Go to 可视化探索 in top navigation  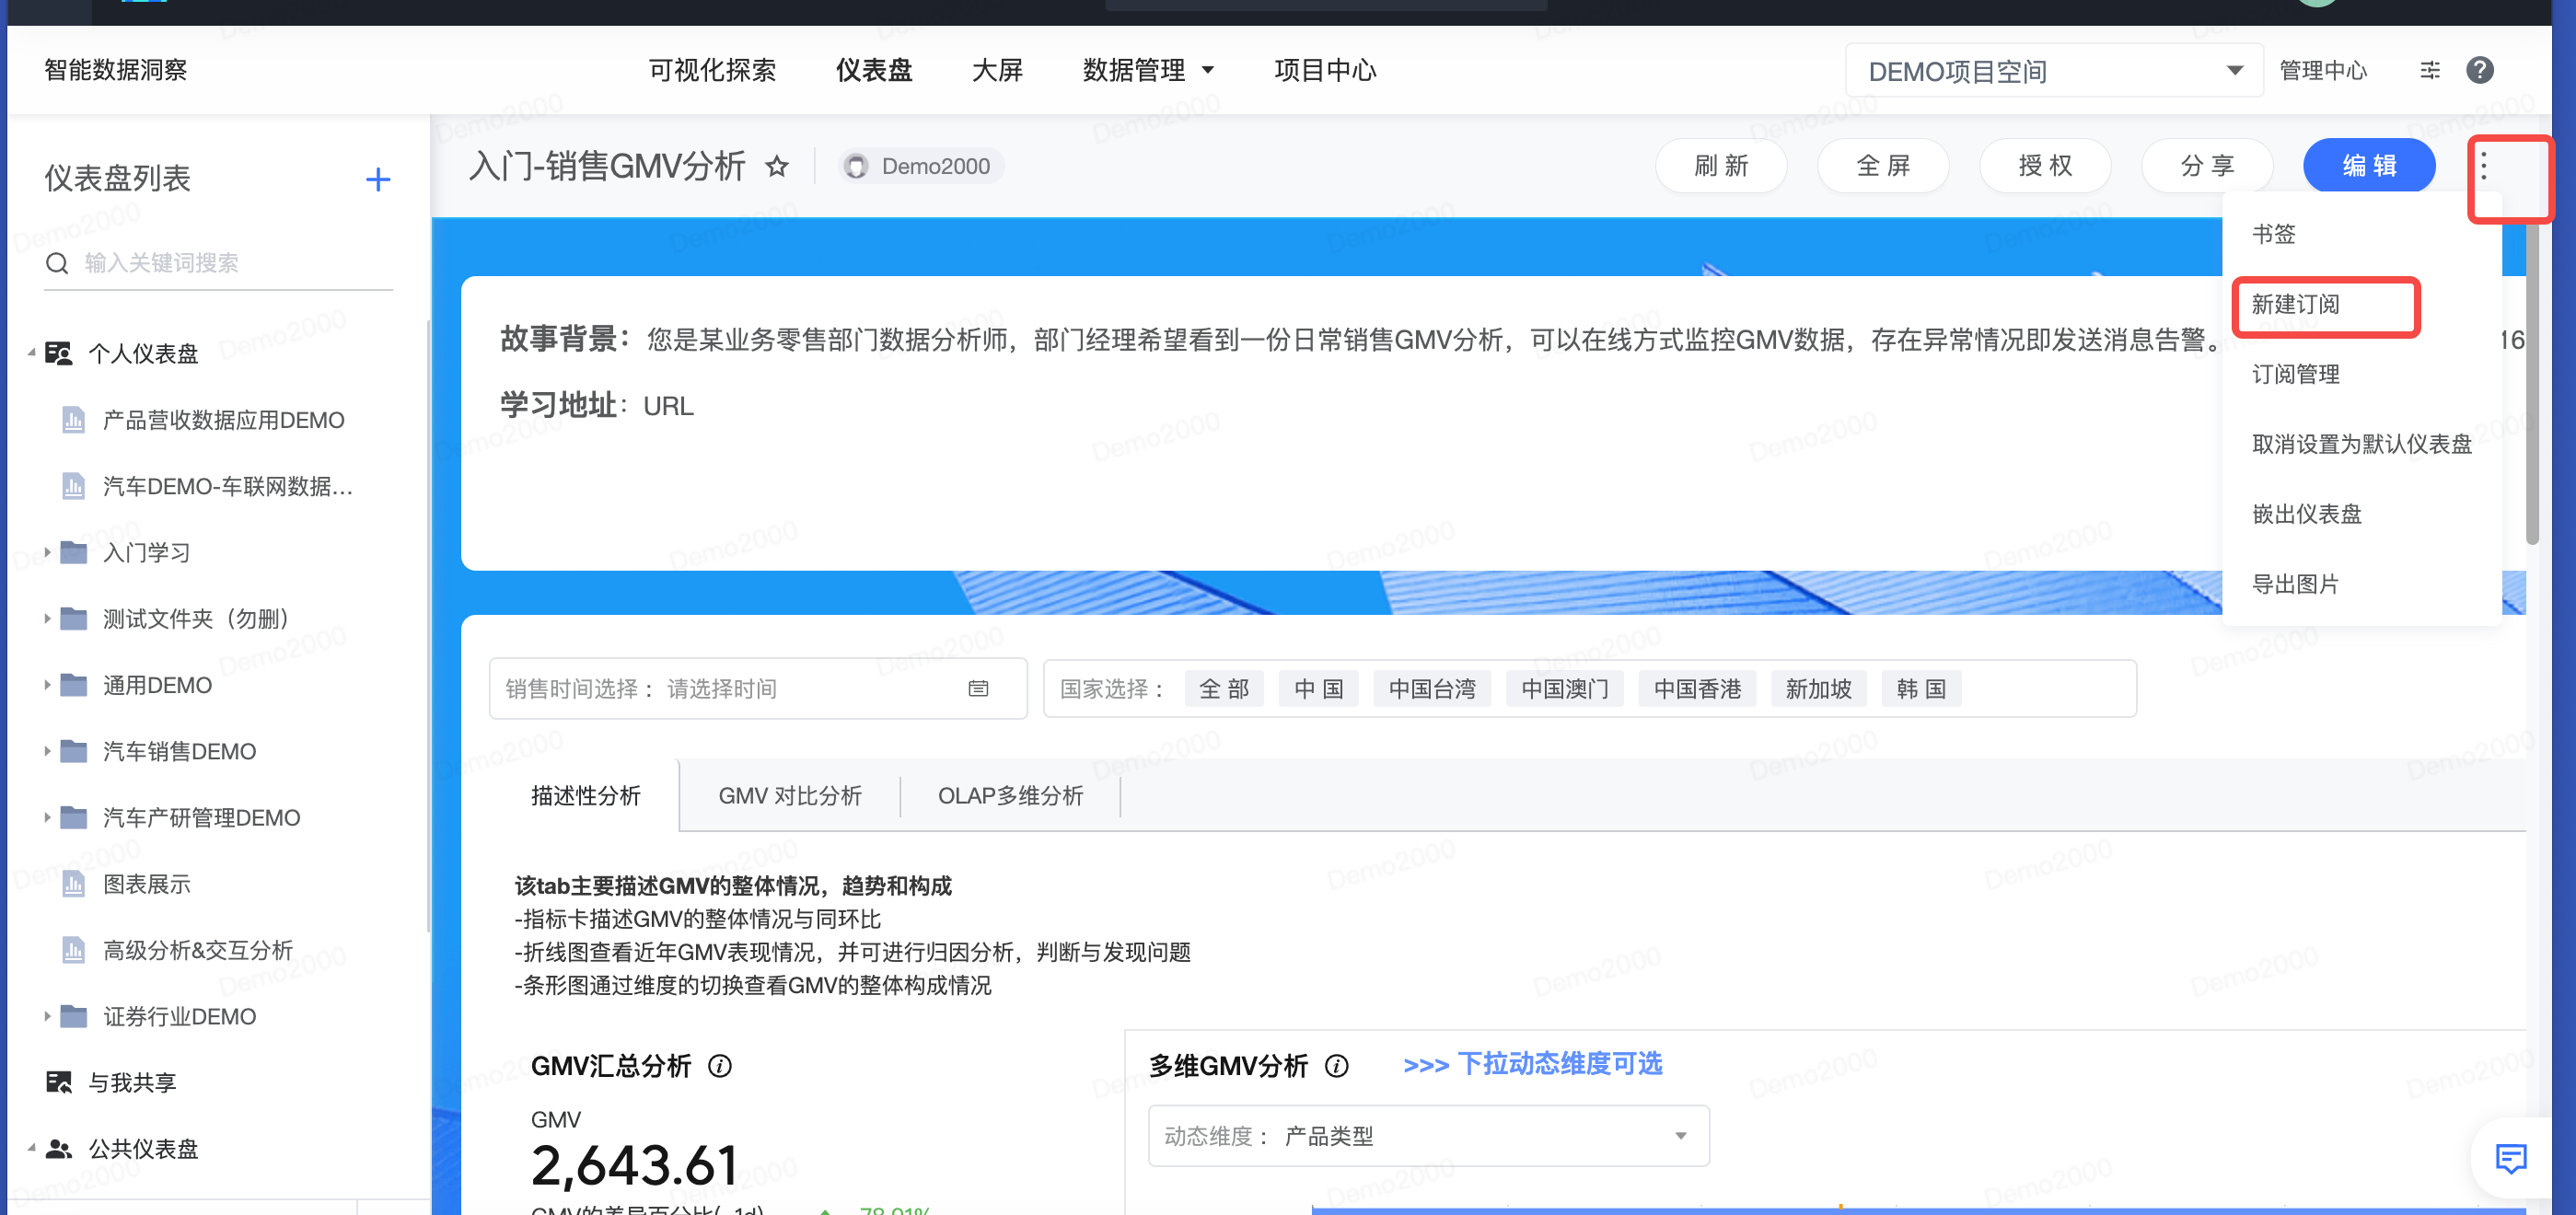711,70
